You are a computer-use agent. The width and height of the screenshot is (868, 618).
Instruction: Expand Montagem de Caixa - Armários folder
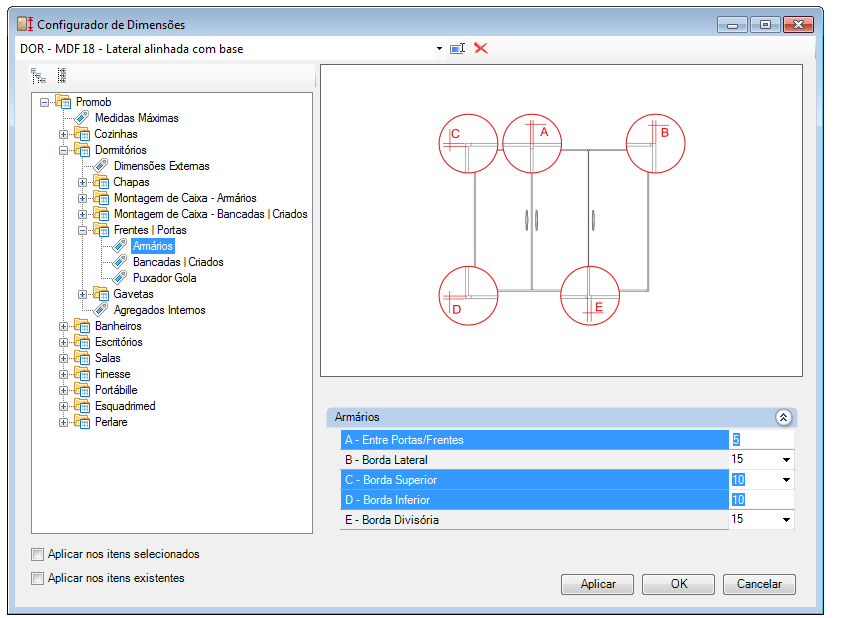tap(82, 199)
